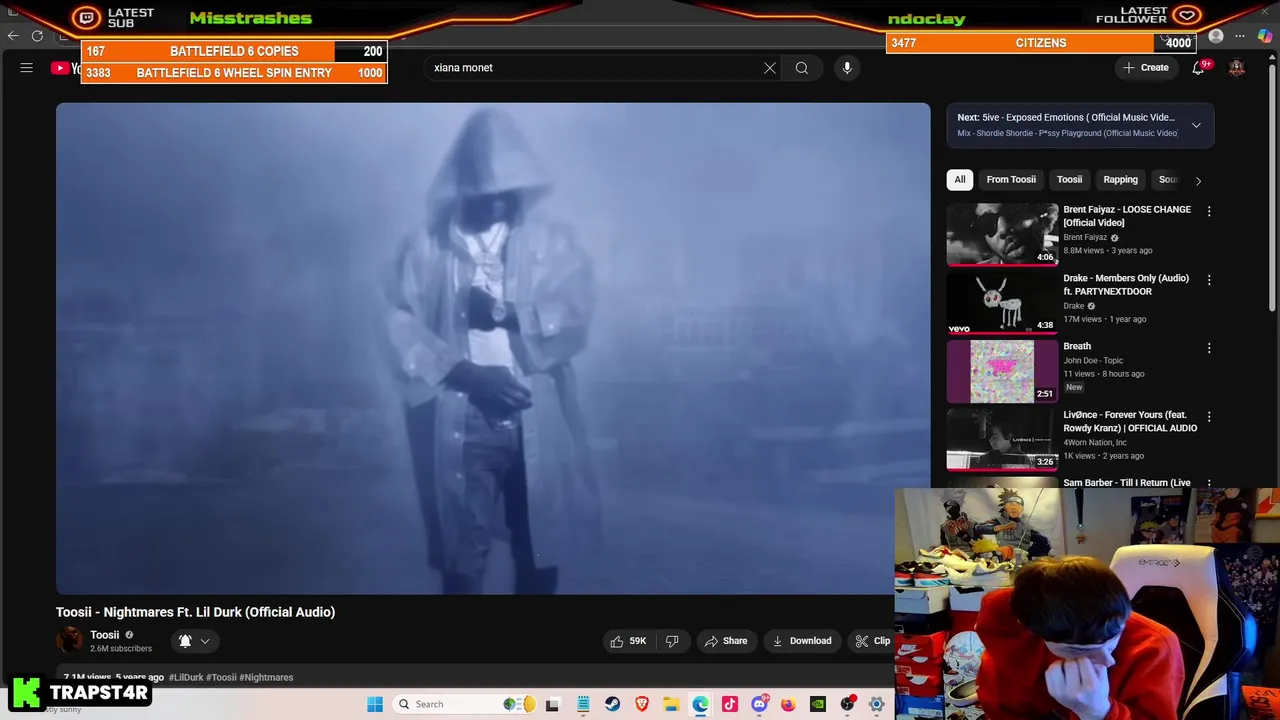Like the Toosii Nightmares video
This screenshot has width=1280, height=720.
pyautogui.click(x=628, y=641)
